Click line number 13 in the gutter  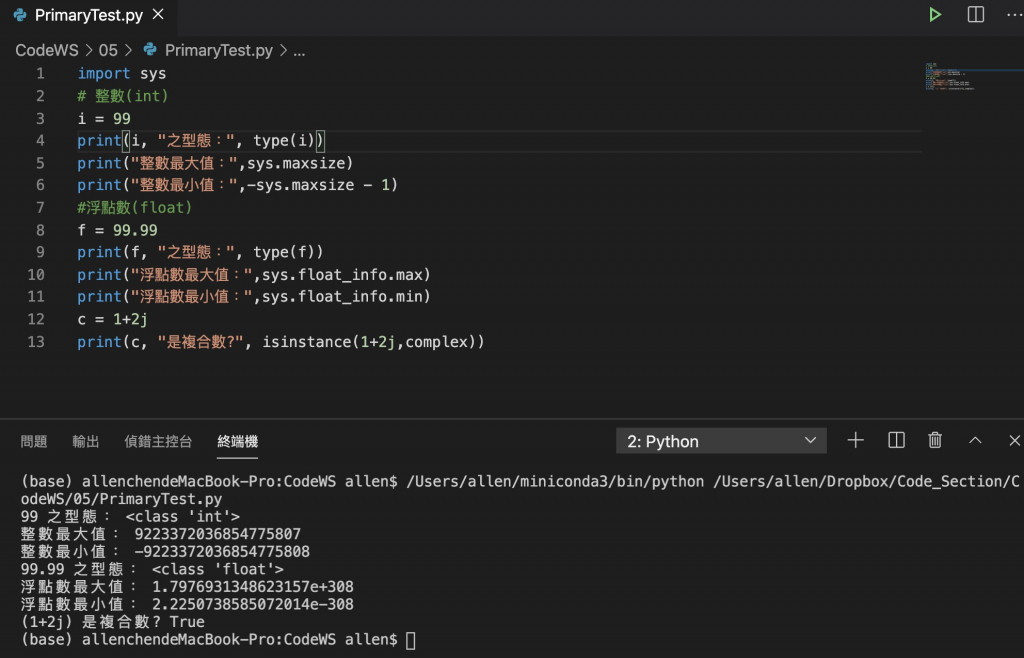tap(36, 341)
